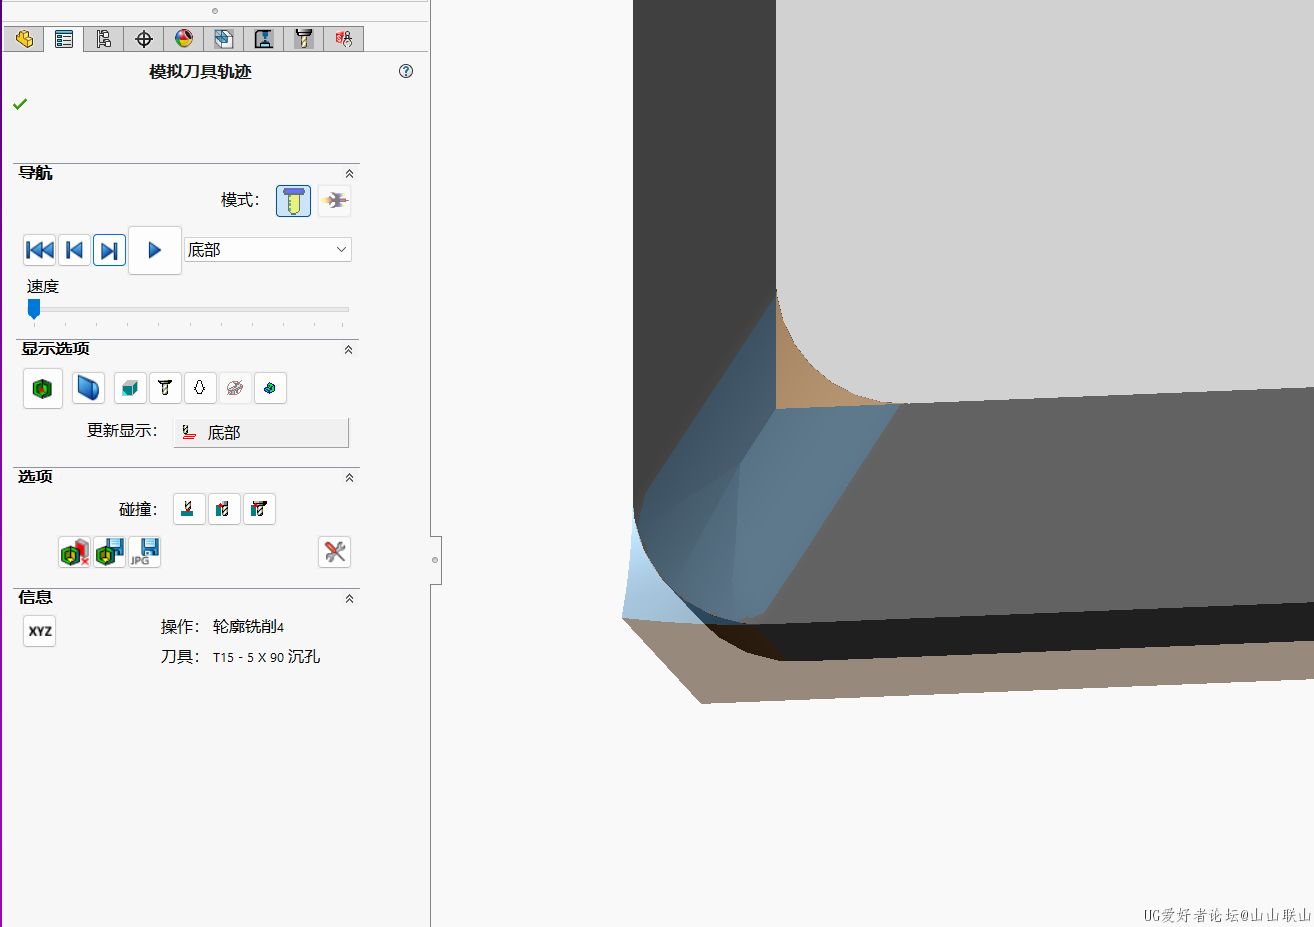Screen dimensions: 1314x927
Task: Open the 底部 navigation dropdown
Action: pyautogui.click(x=268, y=249)
